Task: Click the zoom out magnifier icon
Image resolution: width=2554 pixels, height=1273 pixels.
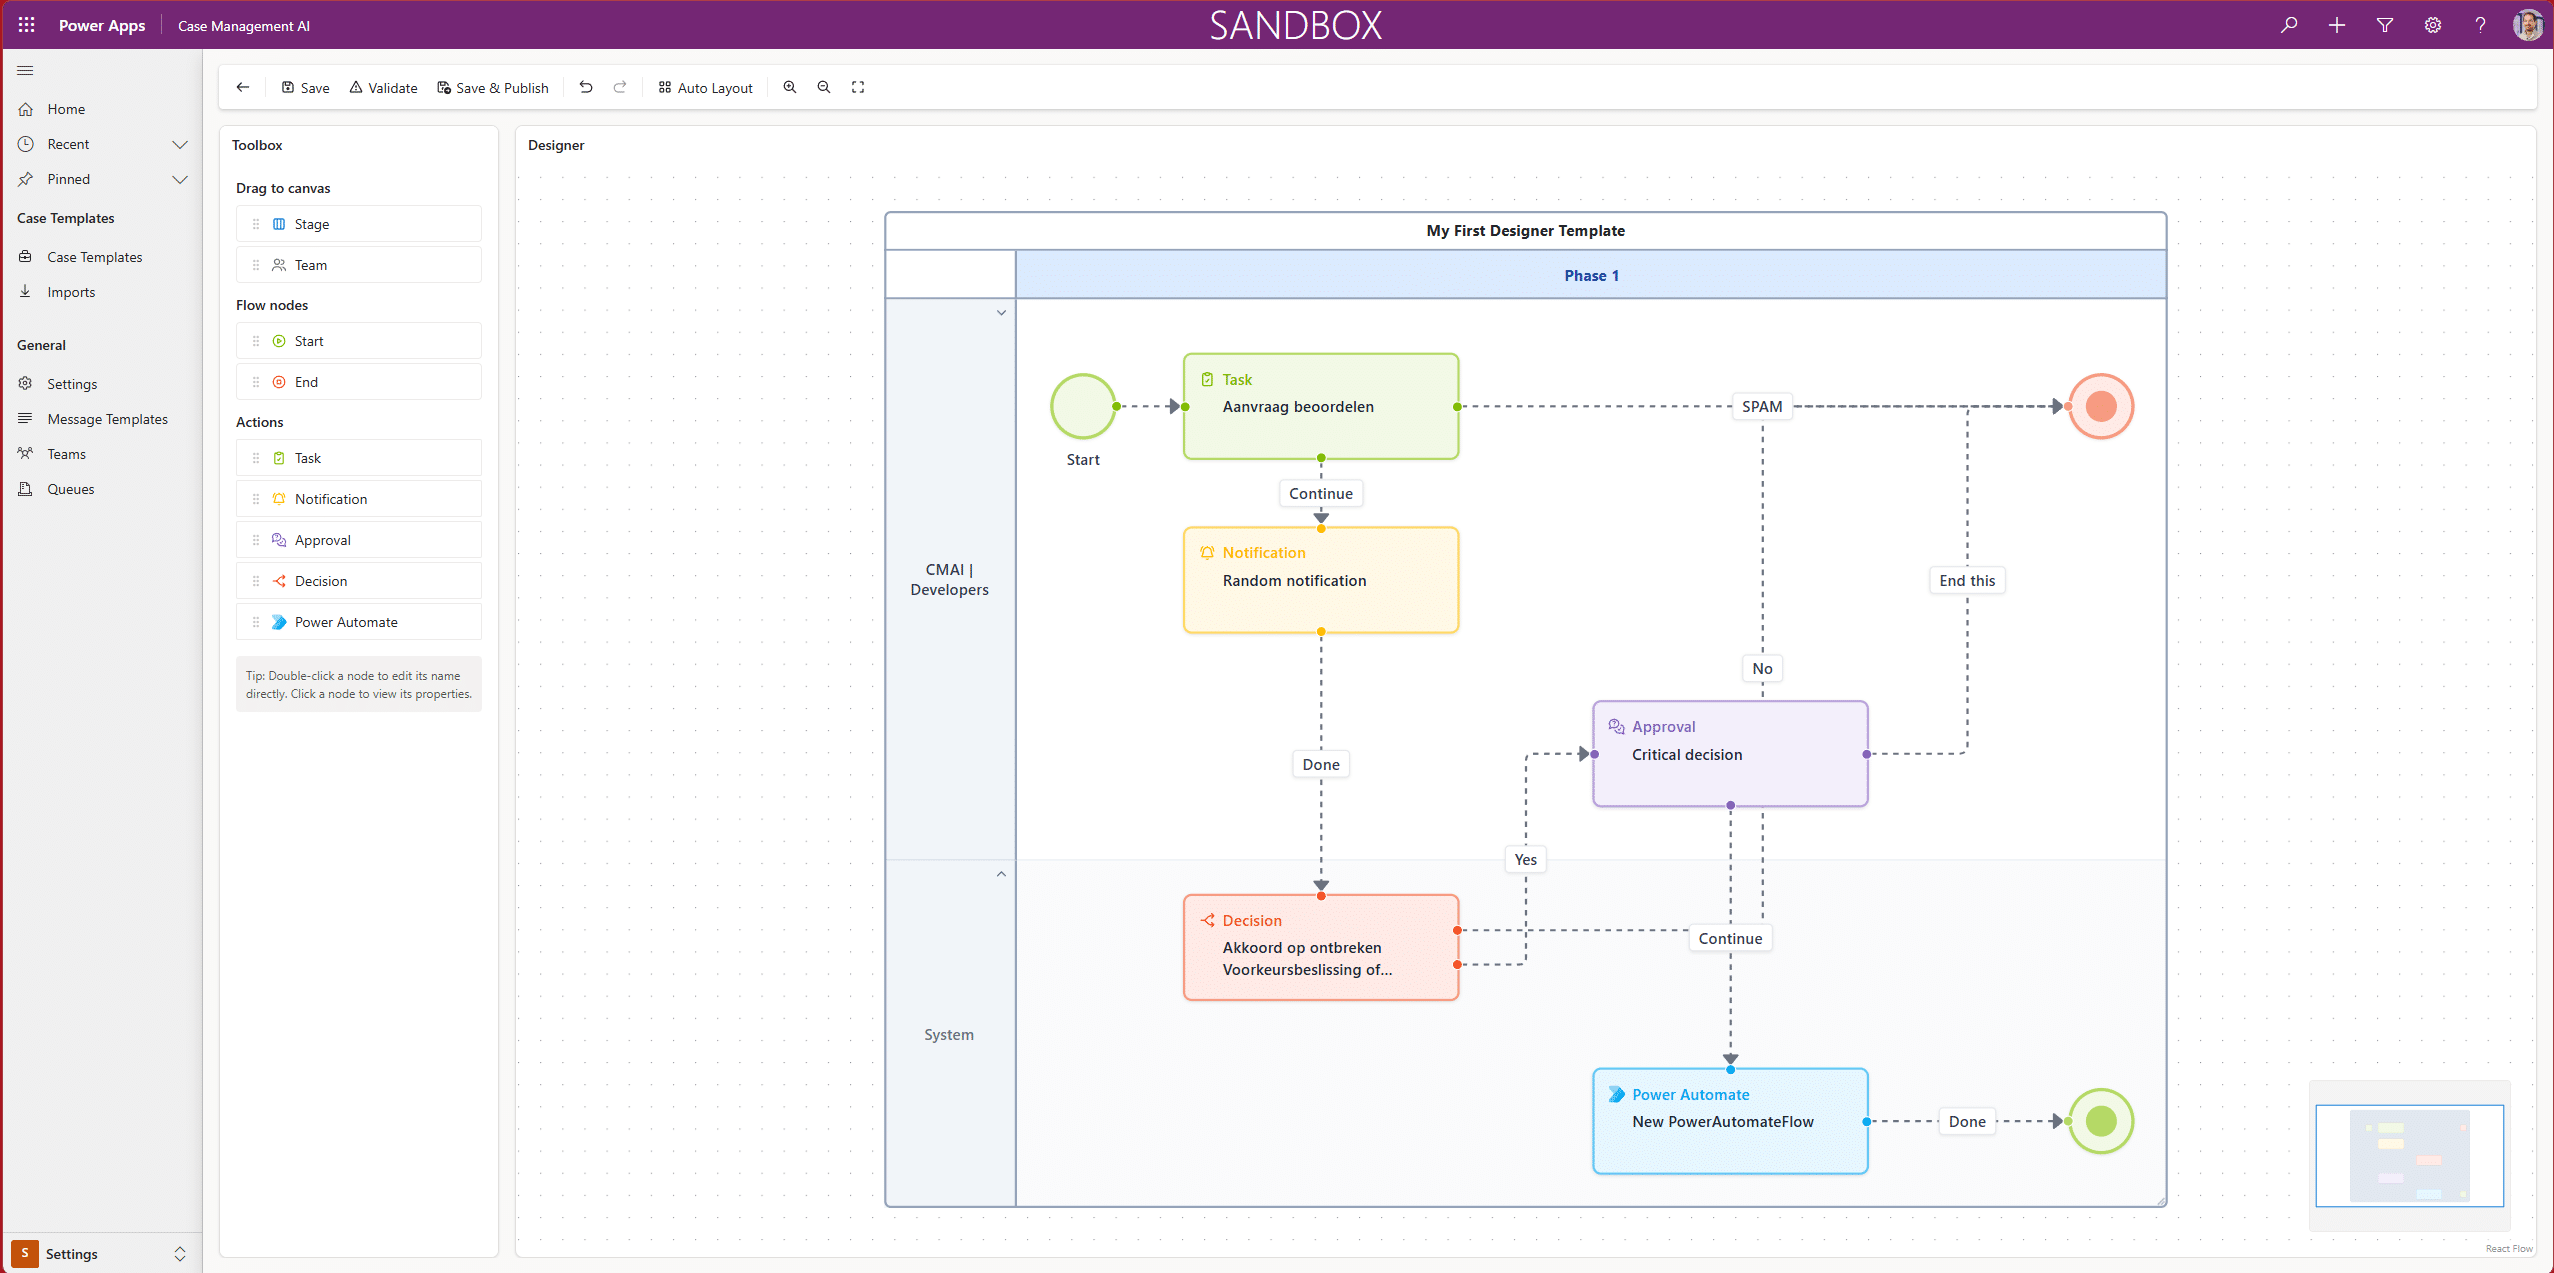Action: [x=824, y=88]
